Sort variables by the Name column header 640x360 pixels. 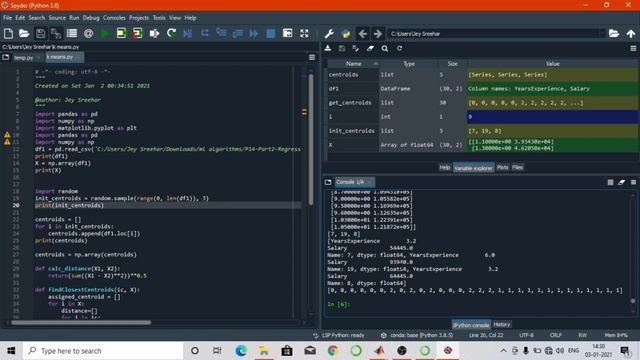[x=353, y=64]
